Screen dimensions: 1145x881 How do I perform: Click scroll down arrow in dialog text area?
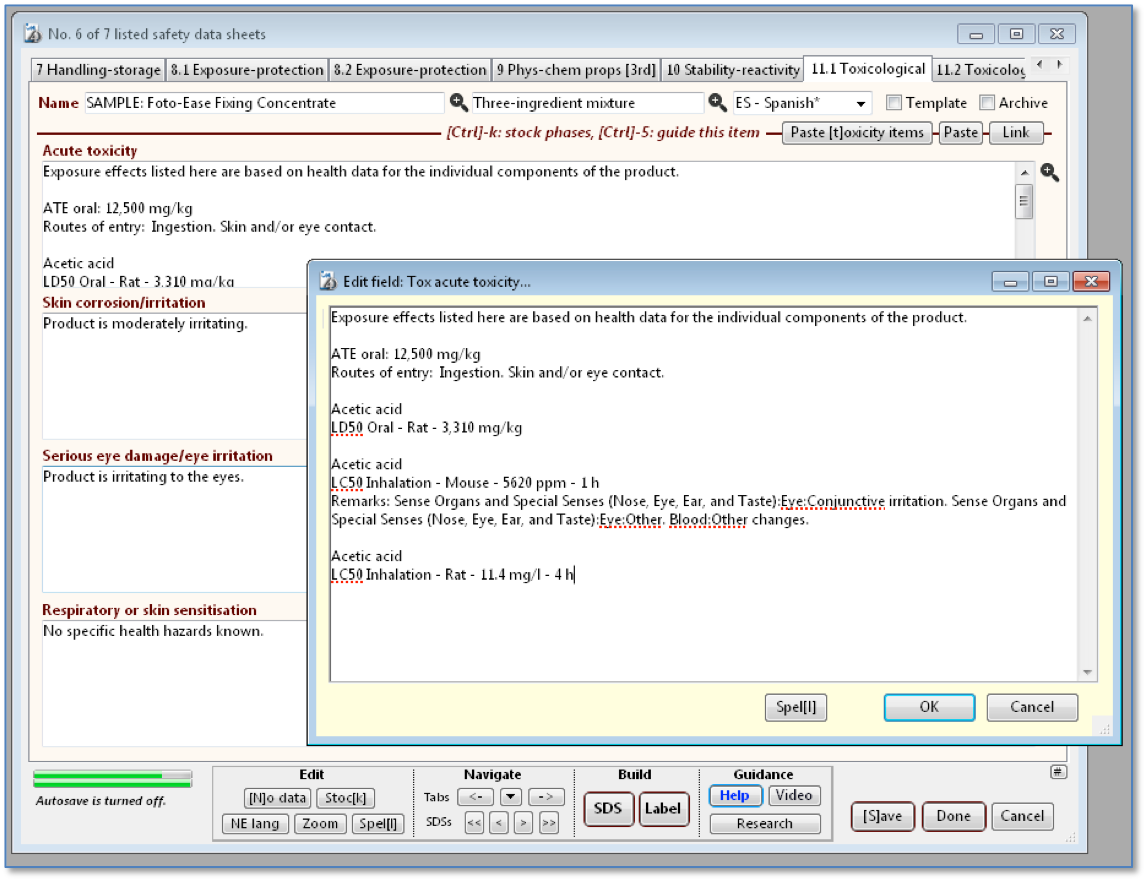pos(1087,672)
